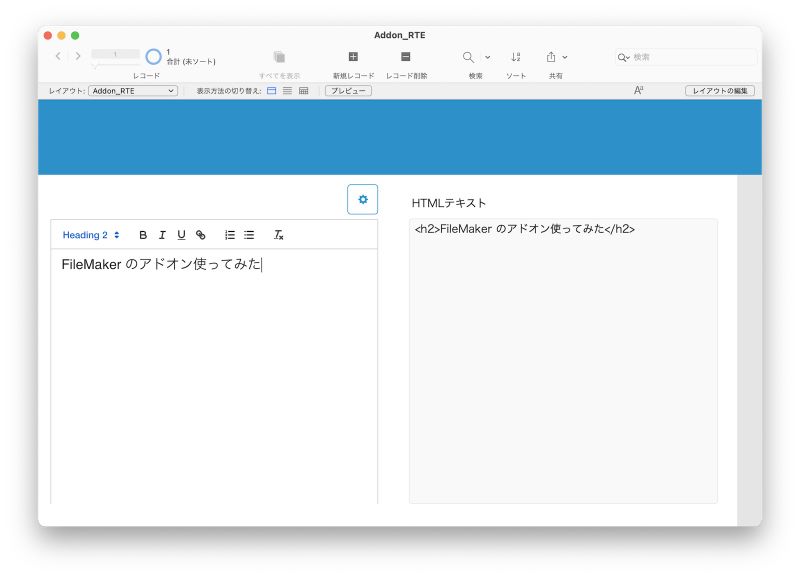The height and width of the screenshot is (577, 800).
Task: Open the quick search magnifier menu
Action: click(x=623, y=57)
